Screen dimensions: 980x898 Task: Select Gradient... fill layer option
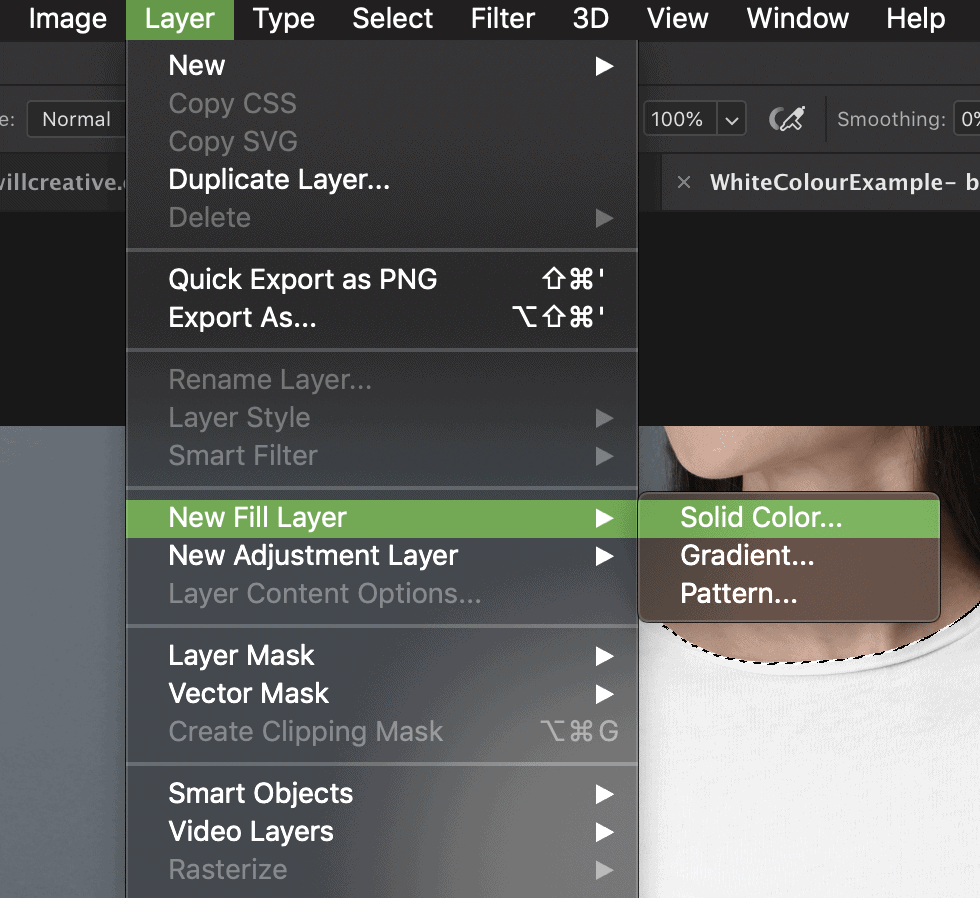tap(789, 556)
